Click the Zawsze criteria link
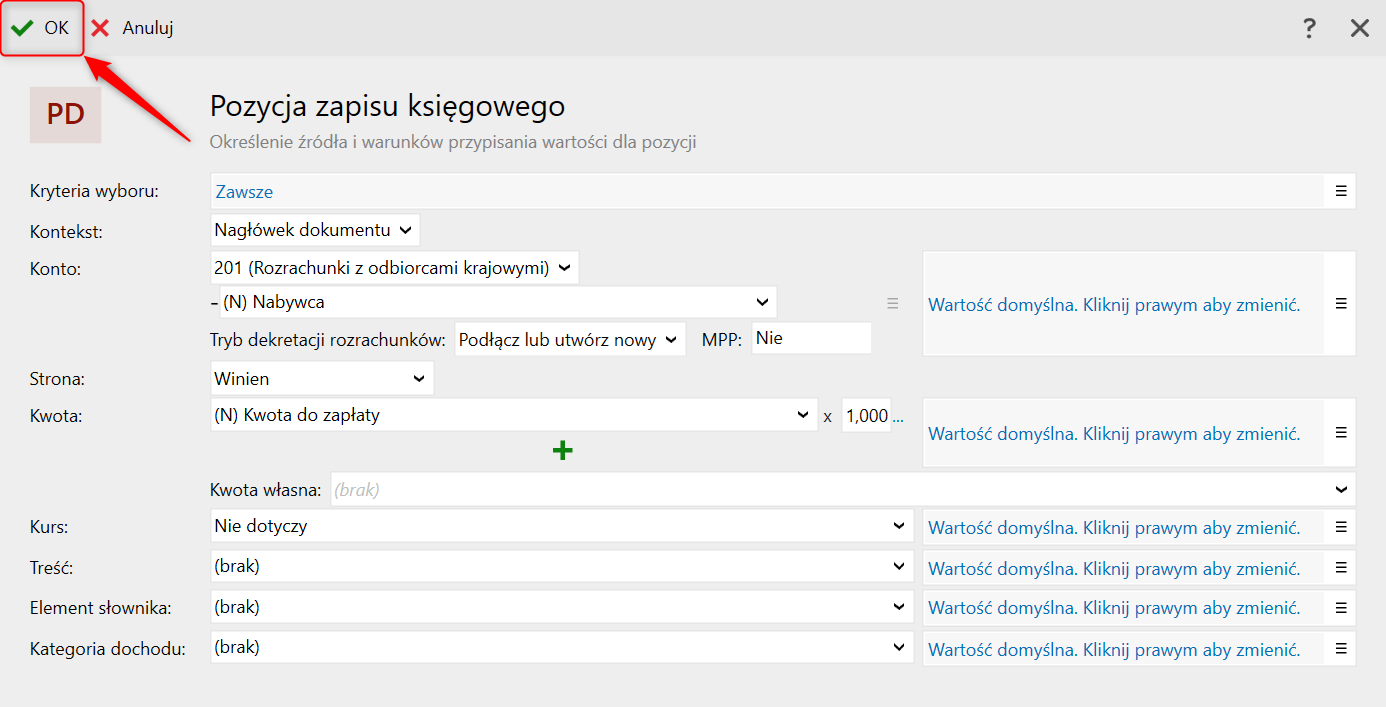Viewport: 1386px width, 707px height. point(245,192)
